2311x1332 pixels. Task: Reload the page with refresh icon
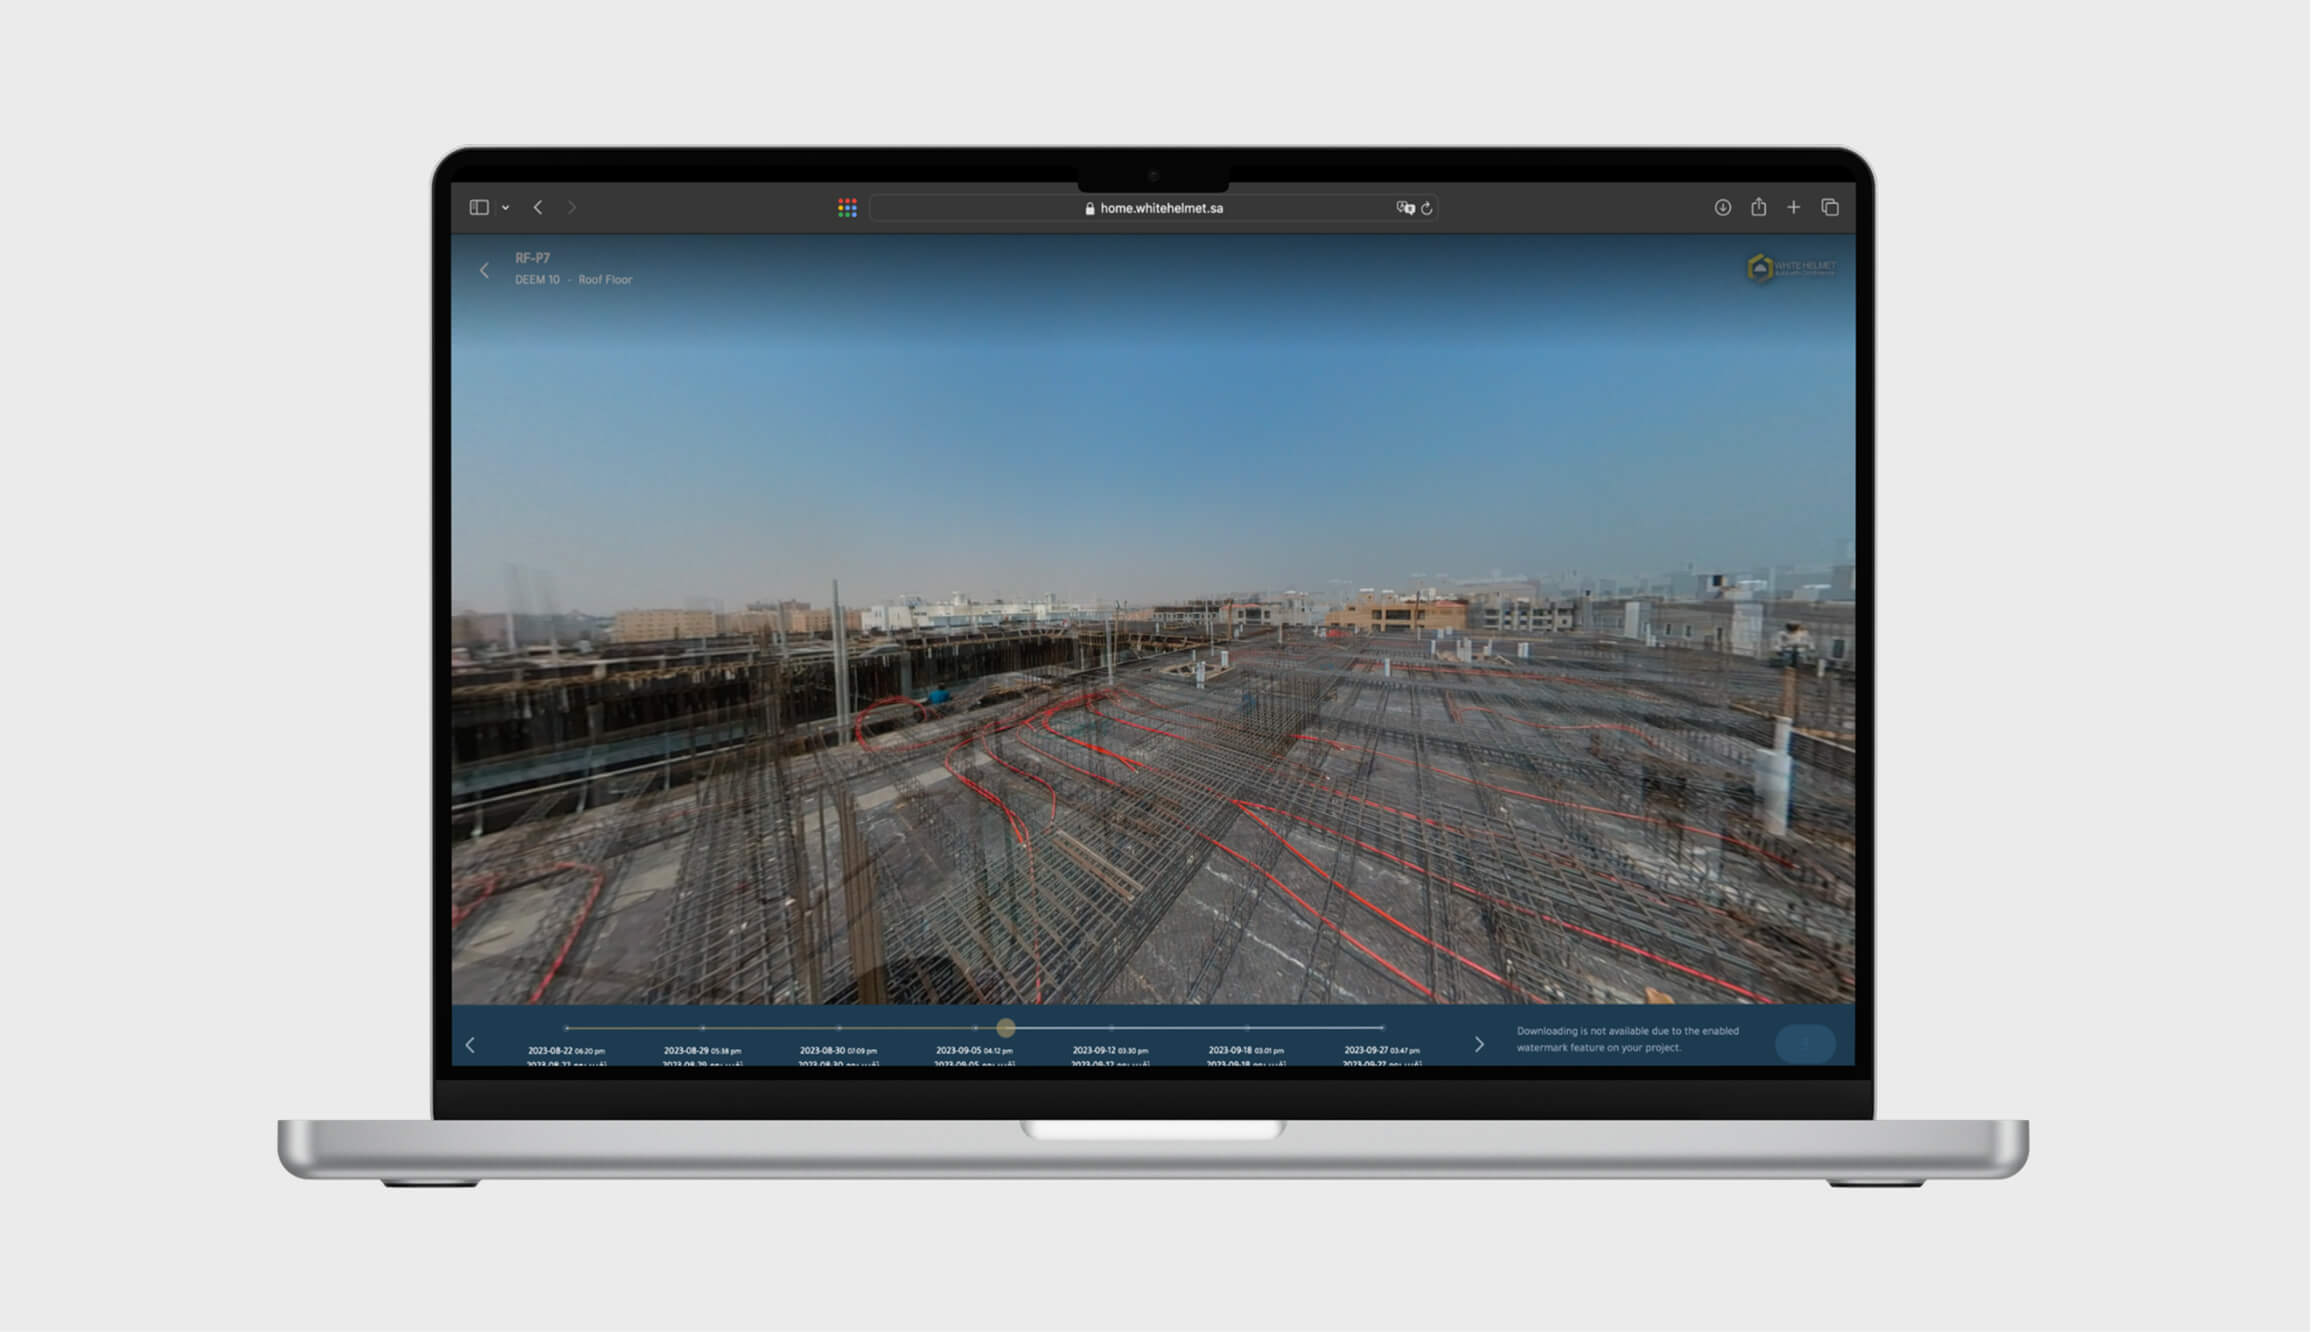pos(1427,208)
